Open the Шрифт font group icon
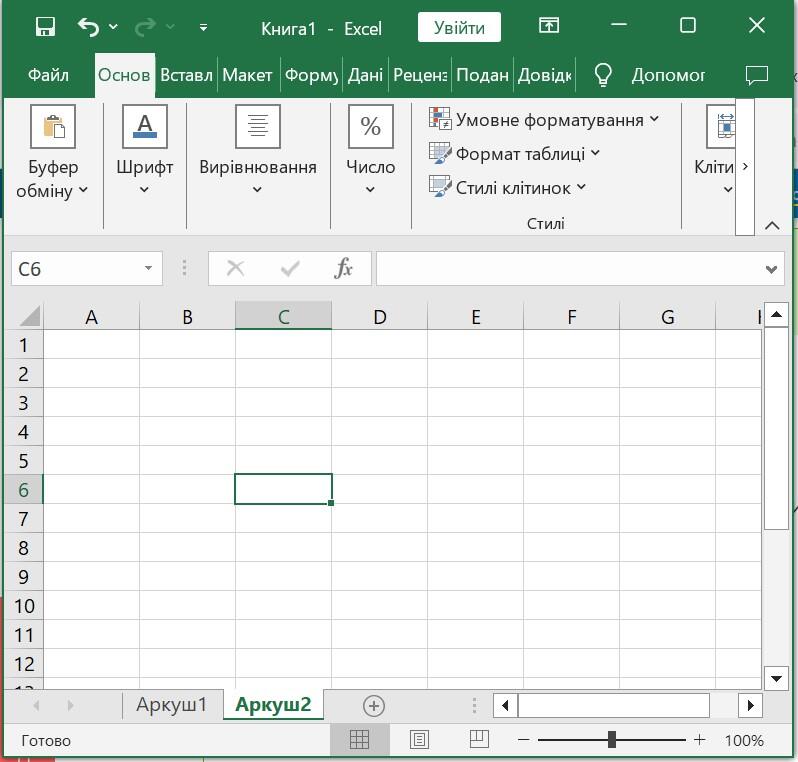The height and width of the screenshot is (762, 798). click(x=145, y=126)
